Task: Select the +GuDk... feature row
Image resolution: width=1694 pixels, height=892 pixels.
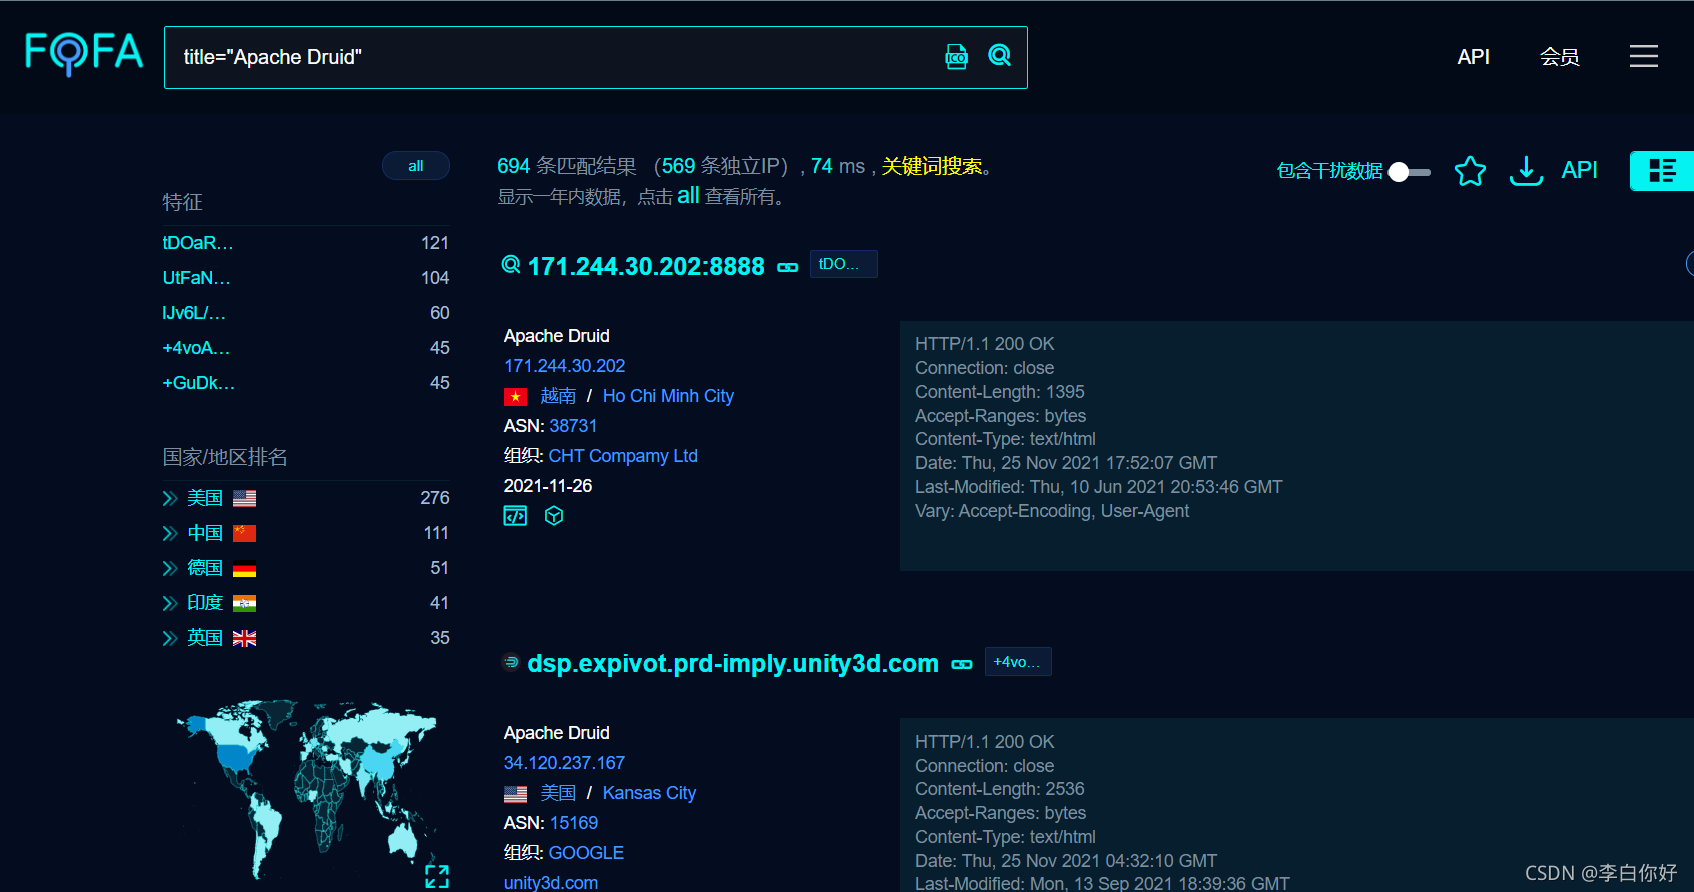Action: point(306,383)
